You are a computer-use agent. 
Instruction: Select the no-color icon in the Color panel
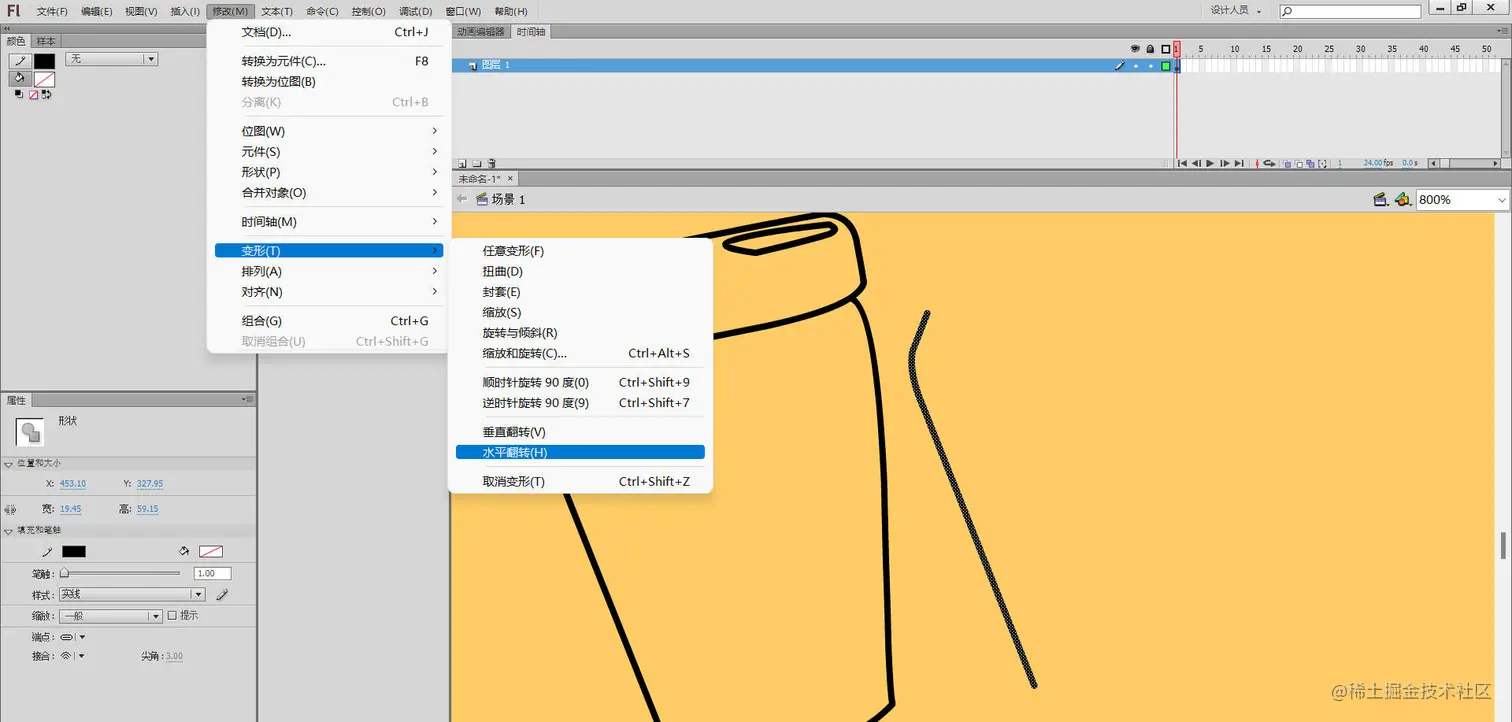(34, 94)
